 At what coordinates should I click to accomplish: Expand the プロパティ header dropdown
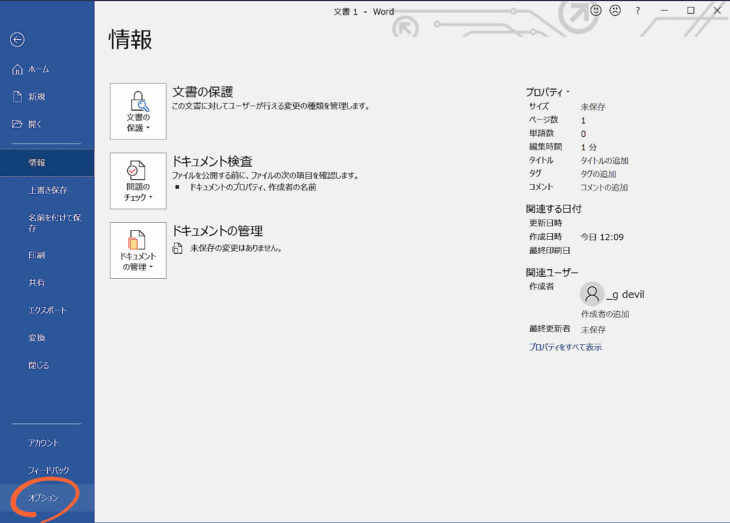(548, 91)
